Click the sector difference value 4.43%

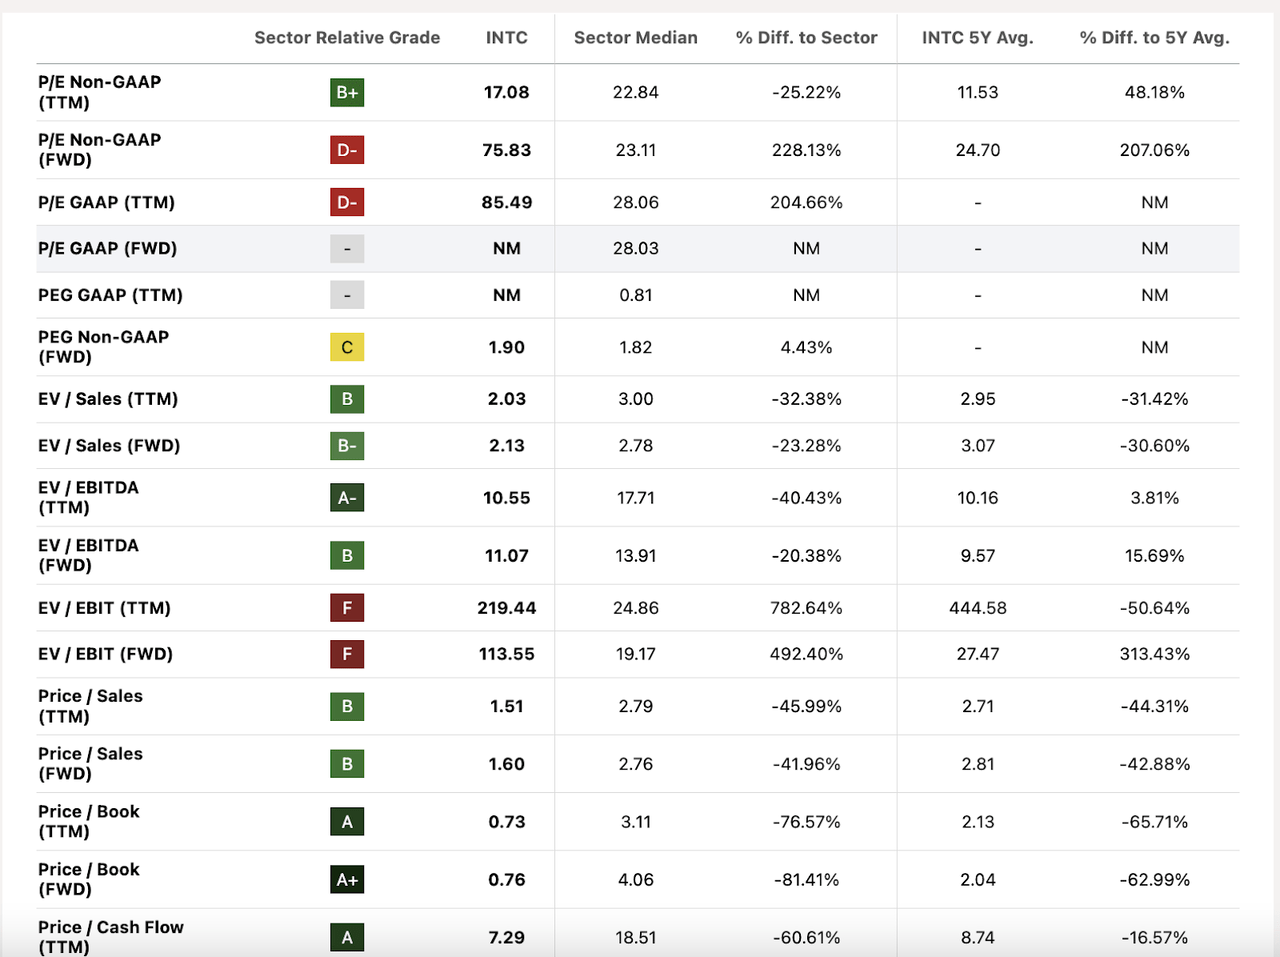[x=806, y=347]
